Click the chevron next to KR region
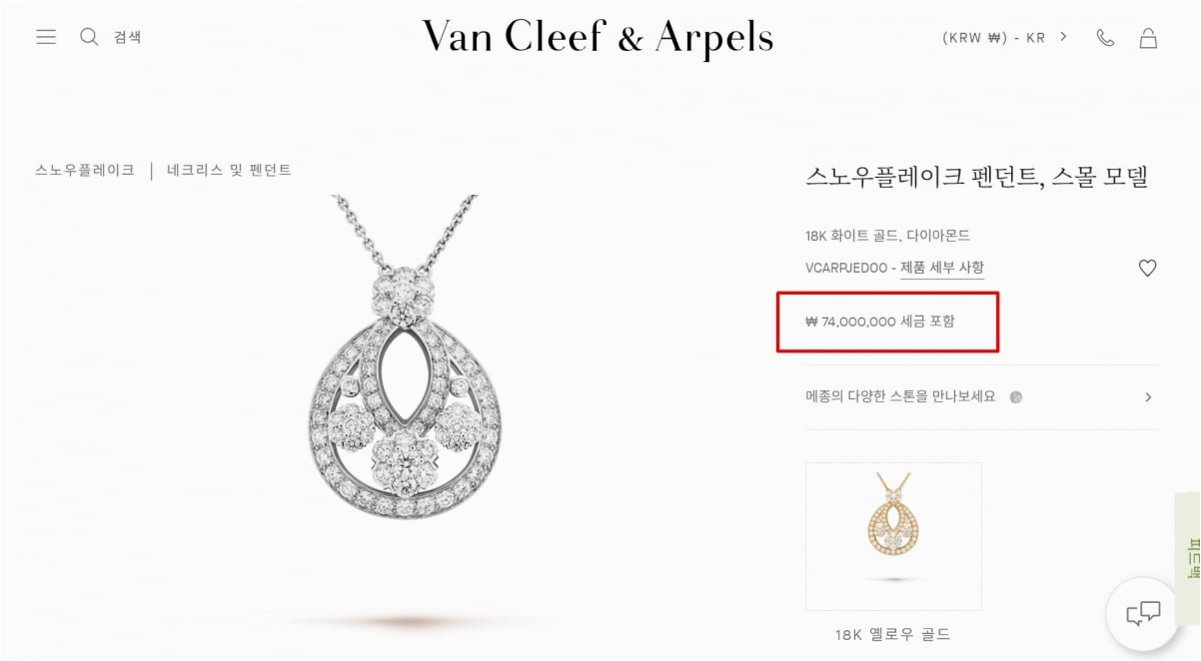The width and height of the screenshot is (1201, 661). [x=1064, y=37]
